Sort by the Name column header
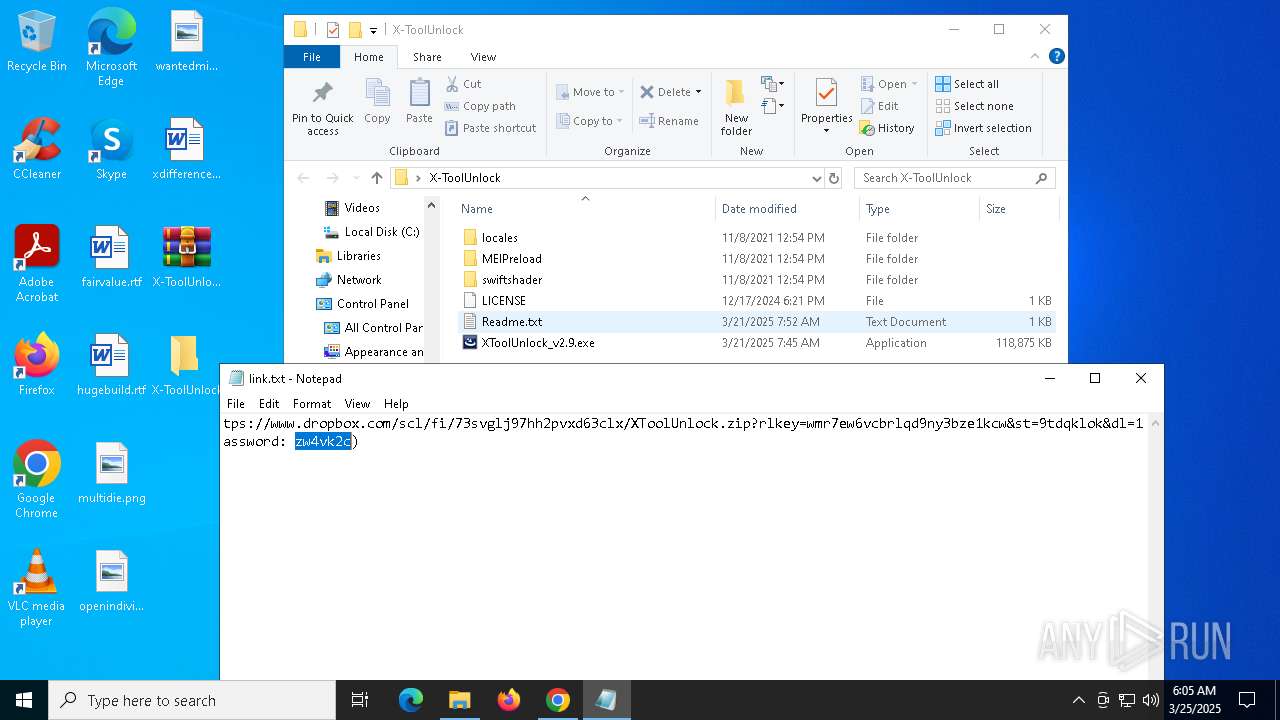The width and height of the screenshot is (1280, 720). point(585,209)
